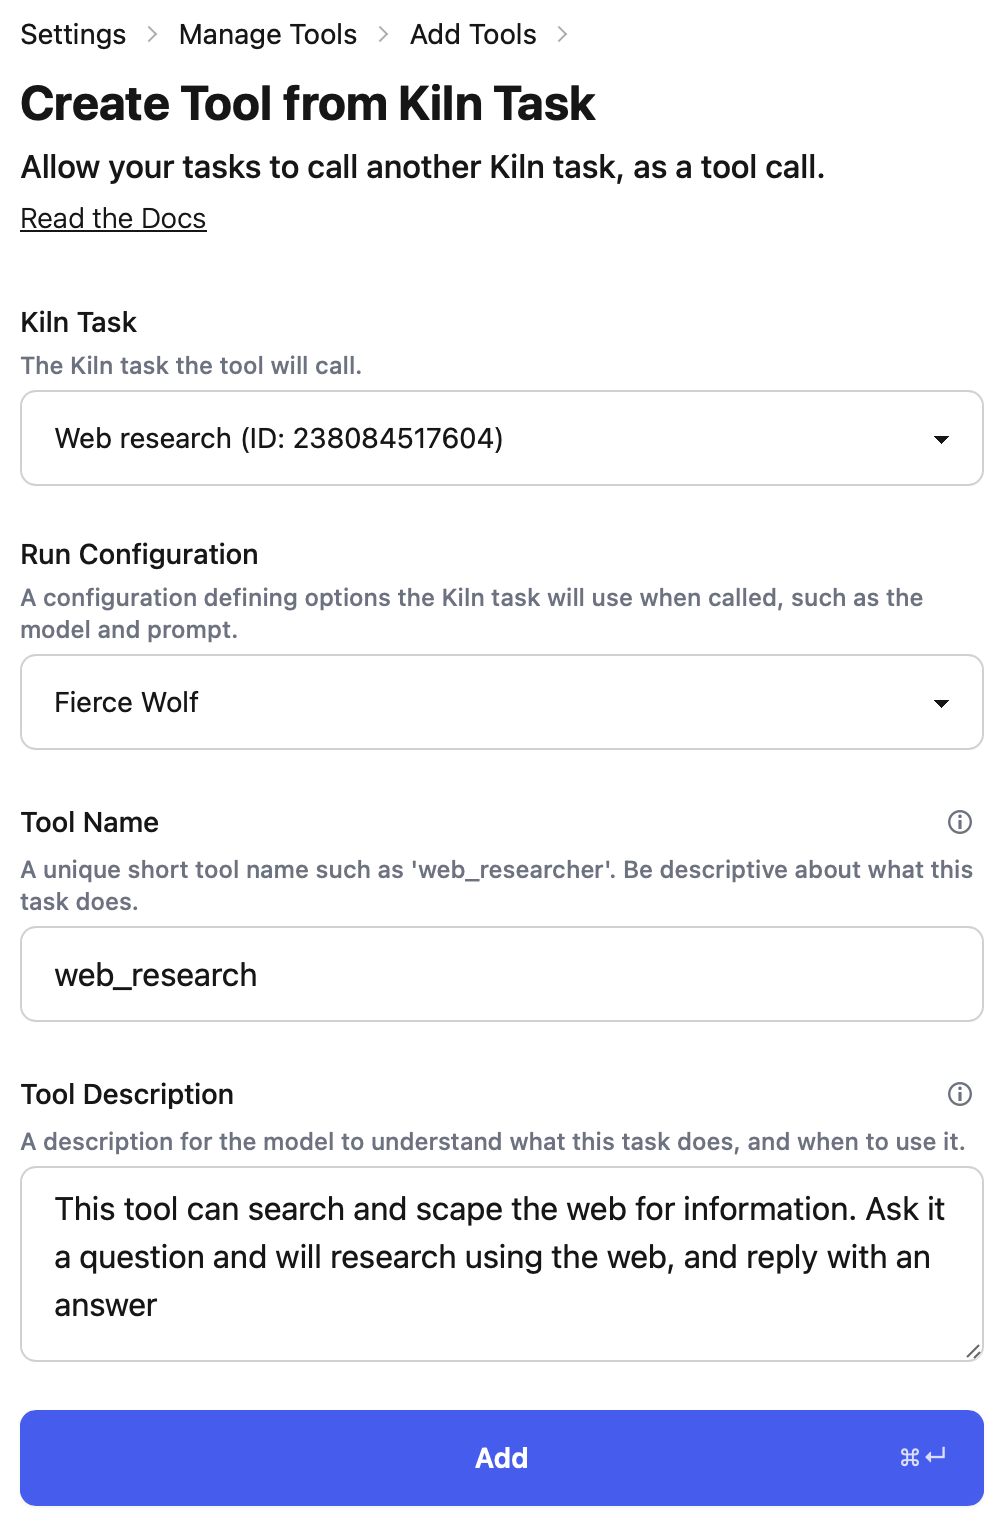Image resolution: width=1008 pixels, height=1534 pixels.
Task: Click the keyboard shortcut icon on Add button
Action: tap(922, 1457)
